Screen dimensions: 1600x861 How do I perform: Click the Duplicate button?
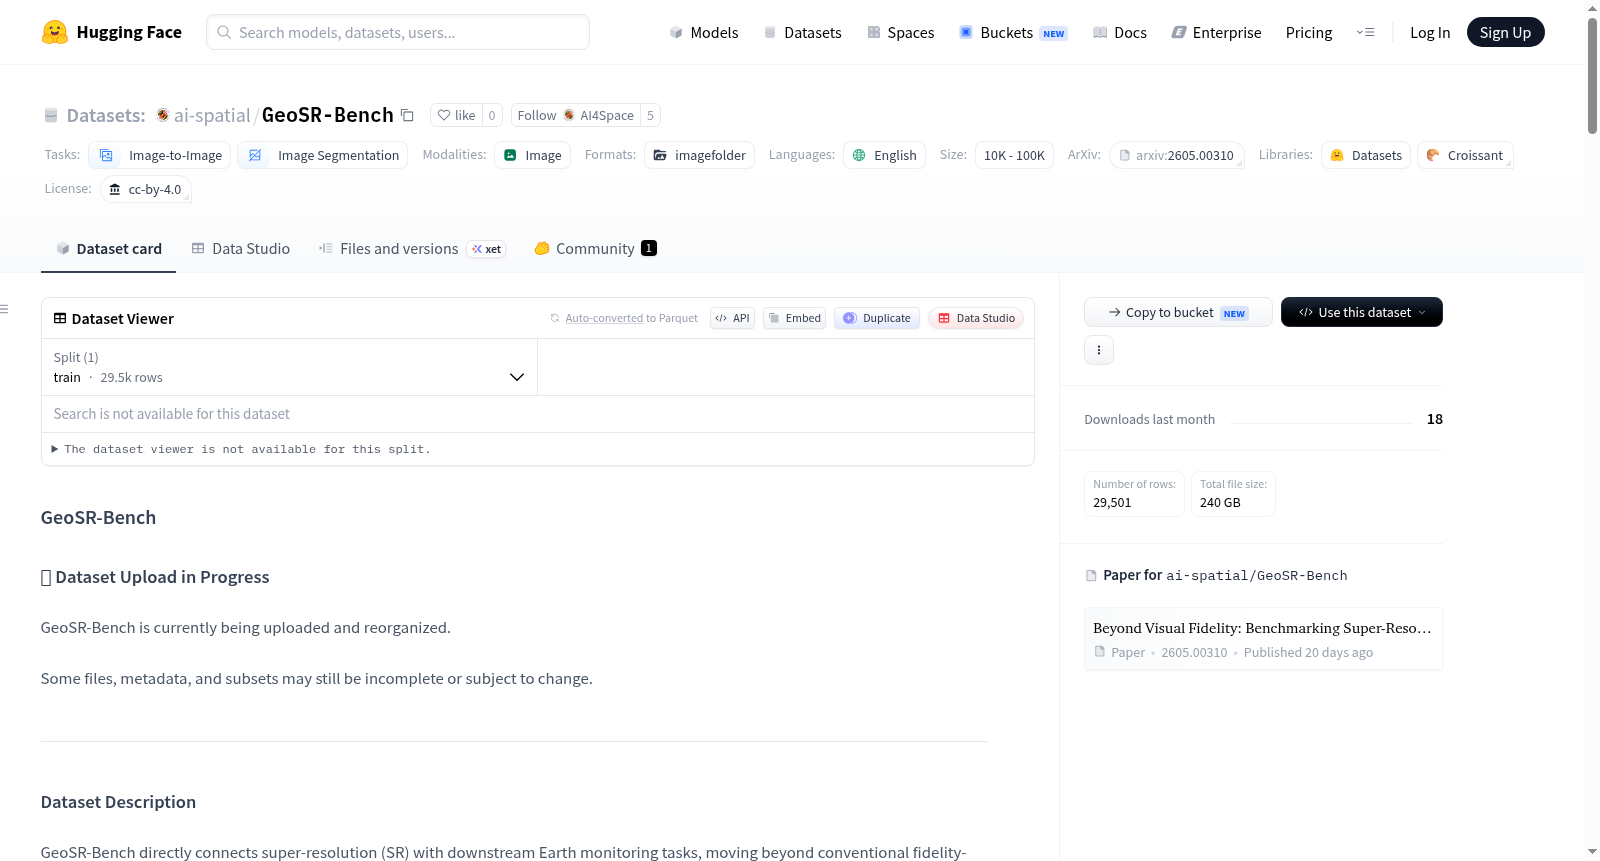877,318
